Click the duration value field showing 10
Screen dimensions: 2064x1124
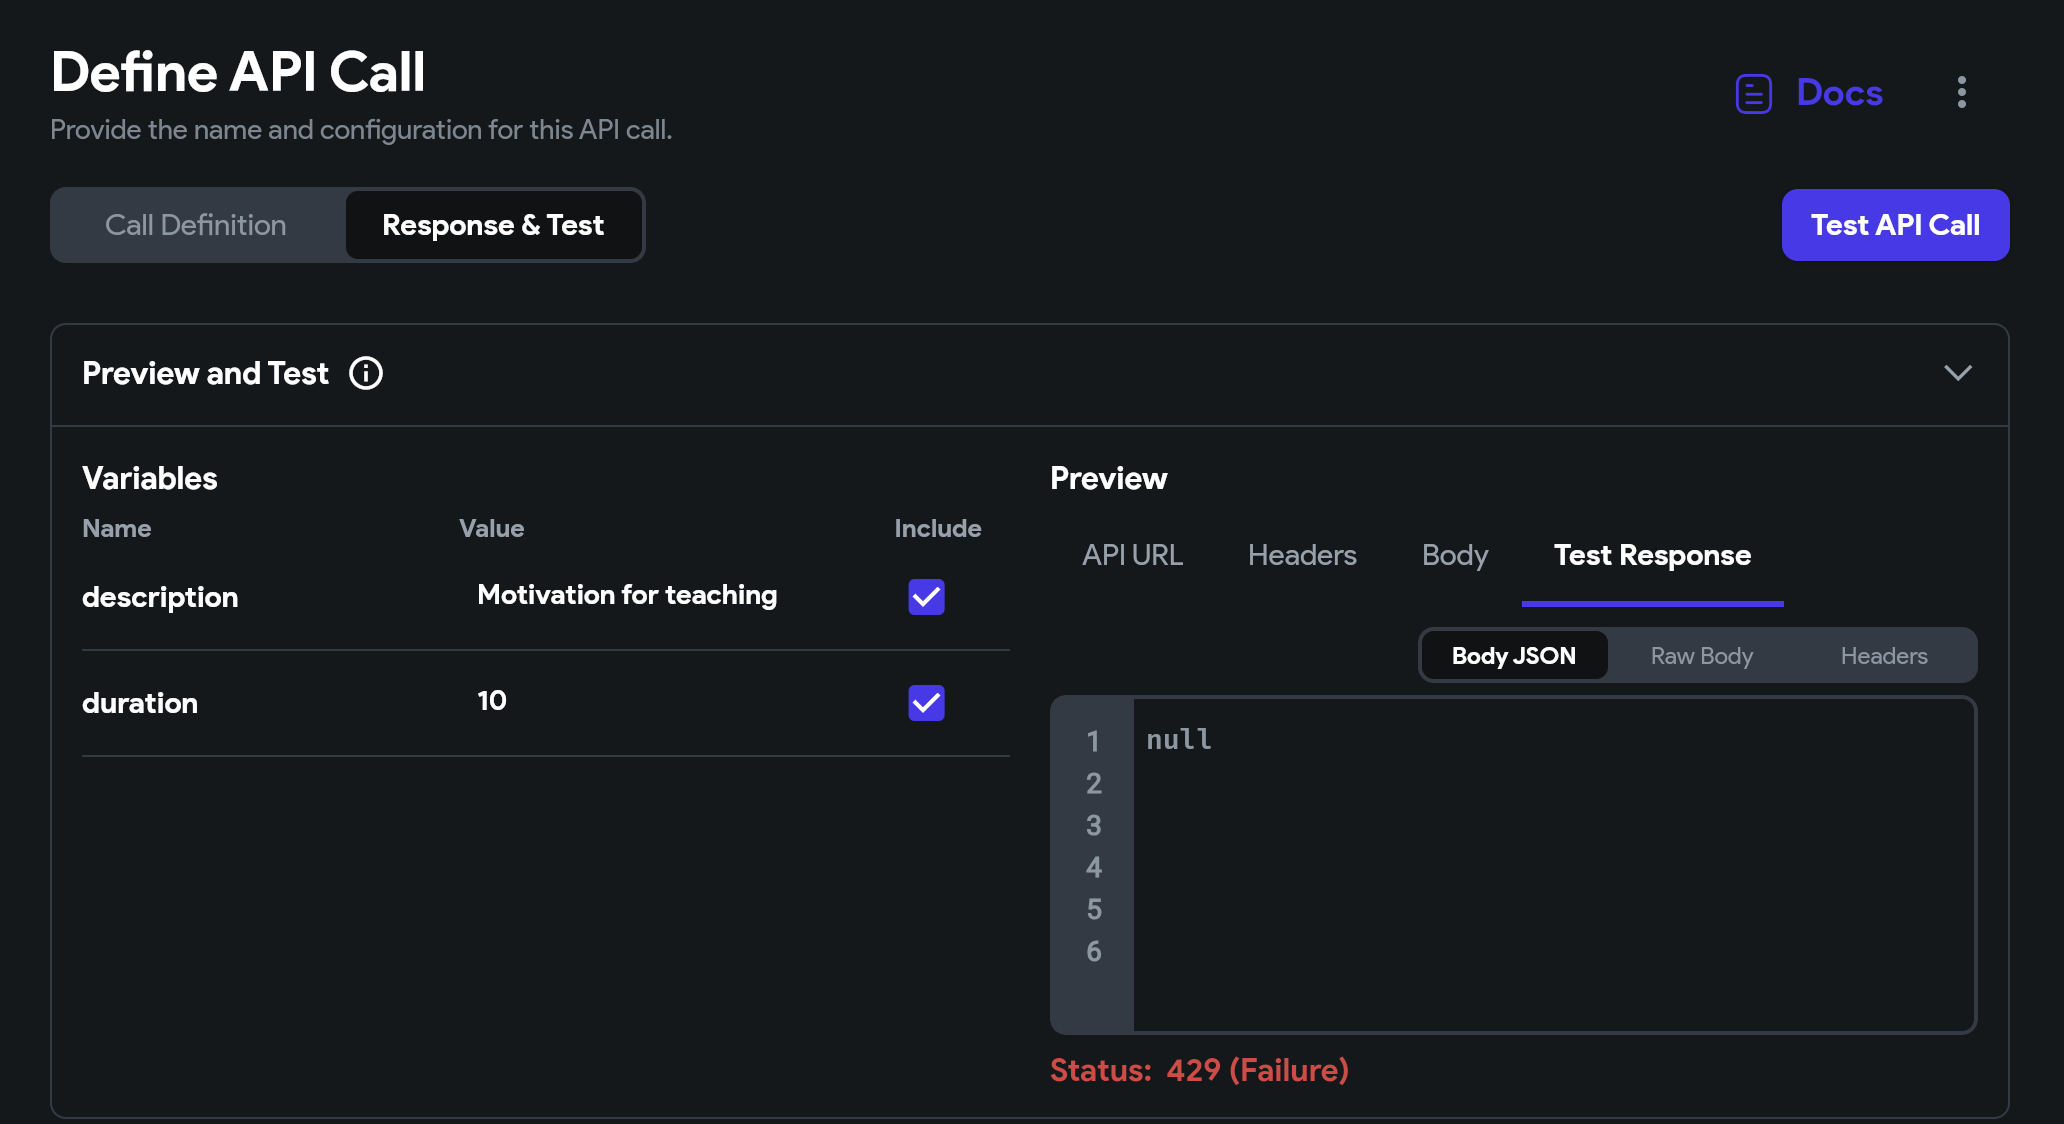click(492, 701)
